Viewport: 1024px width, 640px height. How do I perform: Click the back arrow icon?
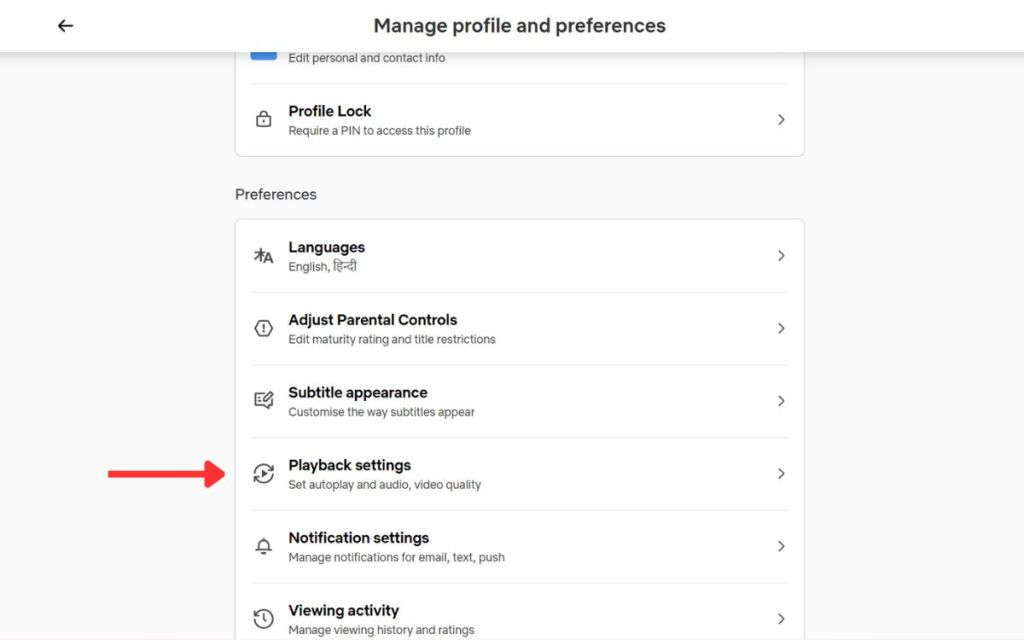[66, 26]
